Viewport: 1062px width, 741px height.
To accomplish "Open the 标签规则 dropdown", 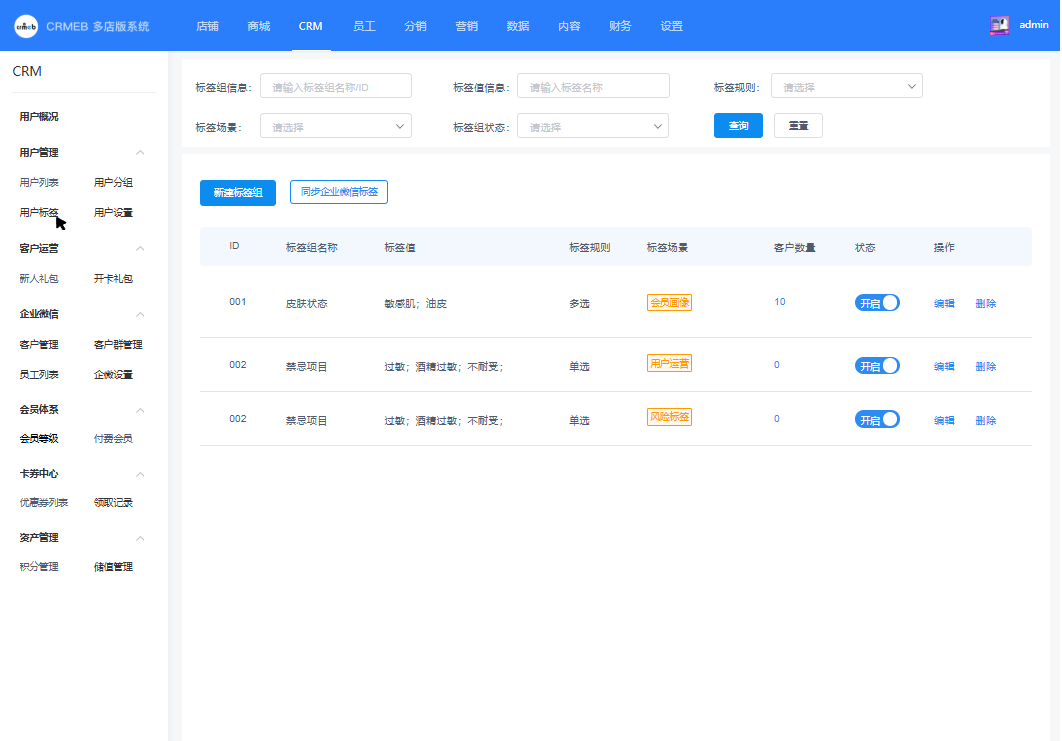I will (847, 87).
